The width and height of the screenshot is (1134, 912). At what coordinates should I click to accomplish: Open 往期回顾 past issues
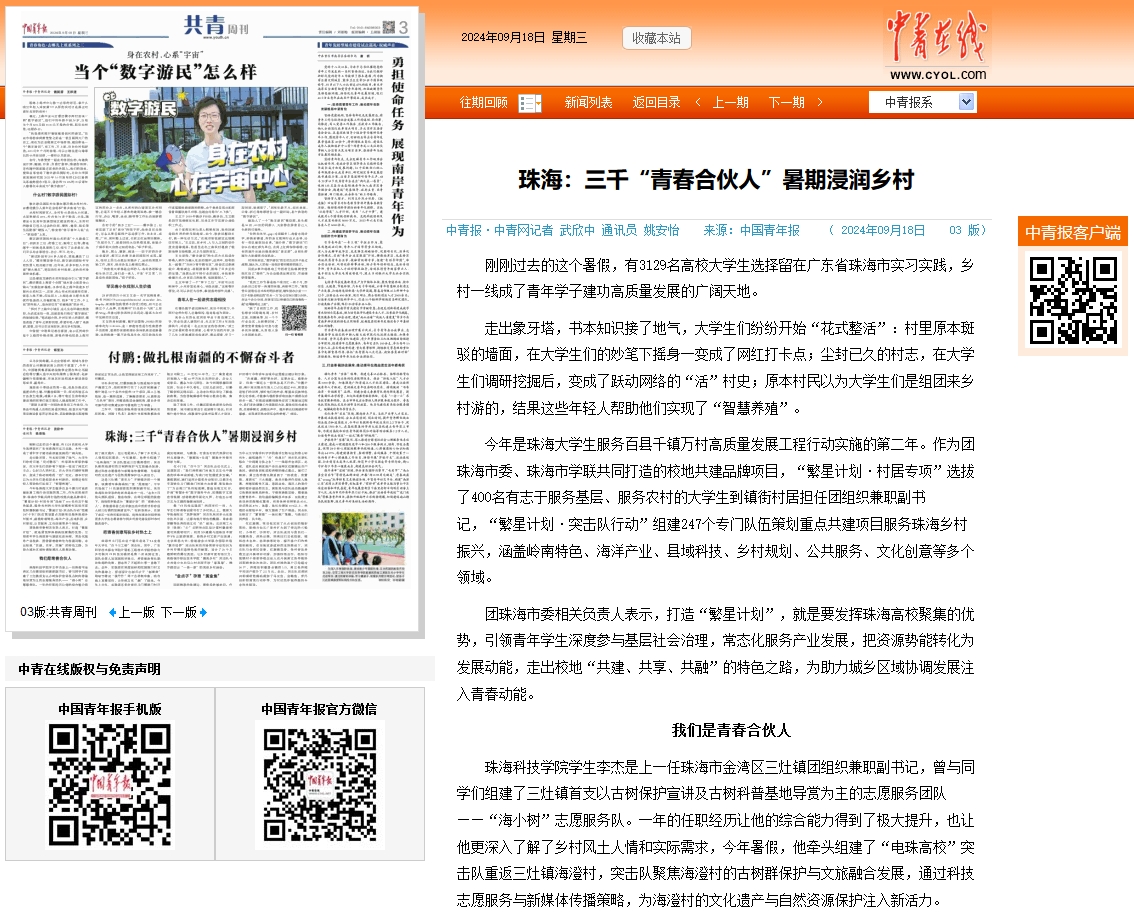(483, 103)
